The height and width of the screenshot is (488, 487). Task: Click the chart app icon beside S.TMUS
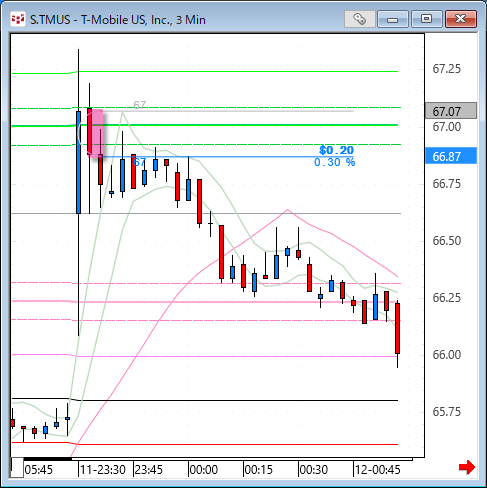[x=18, y=19]
